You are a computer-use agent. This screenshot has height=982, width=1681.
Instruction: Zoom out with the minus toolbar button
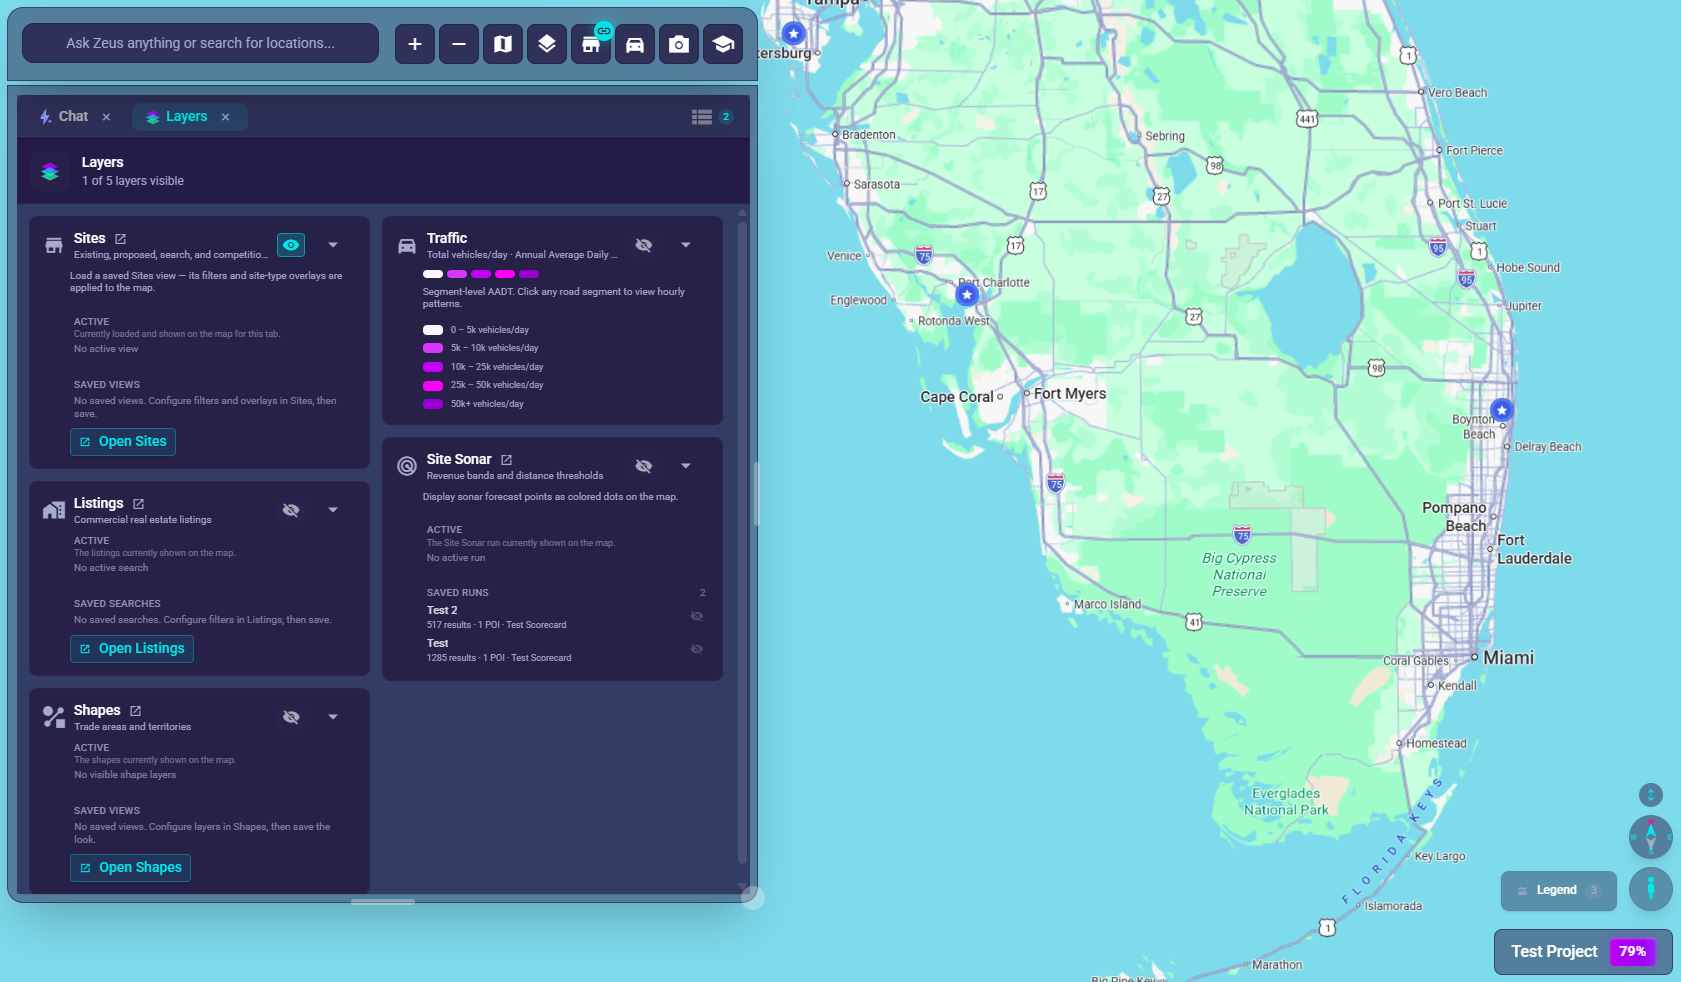459,44
